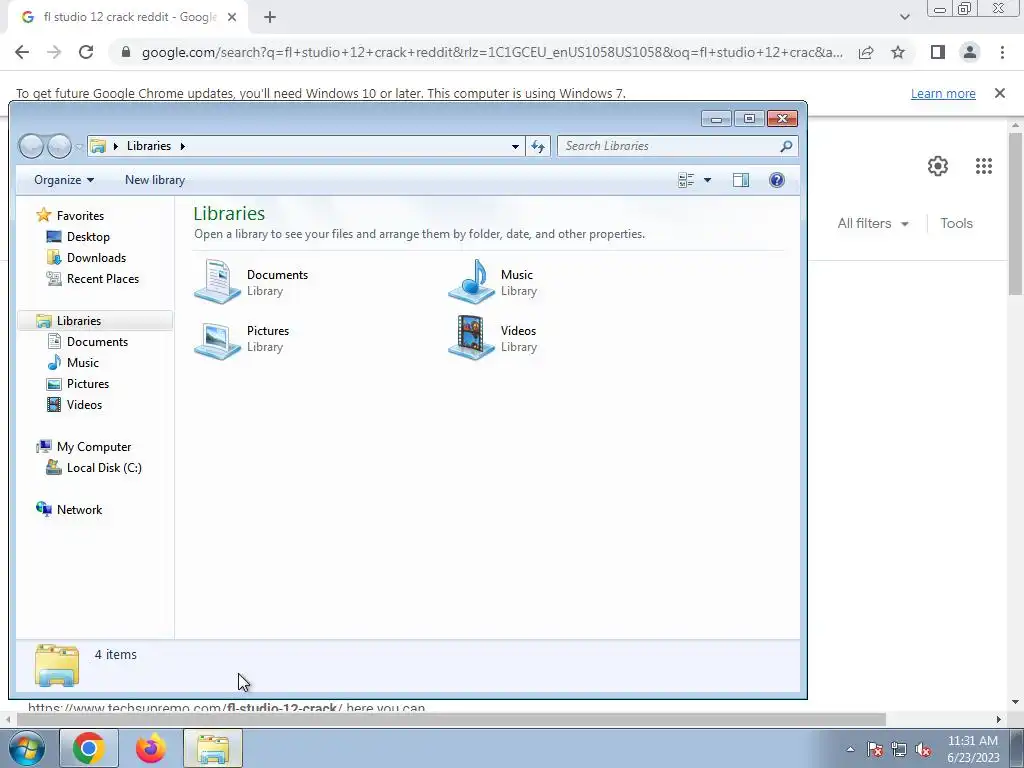Click the Windows Explorer taskbar icon
The image size is (1024, 768).
click(x=213, y=748)
